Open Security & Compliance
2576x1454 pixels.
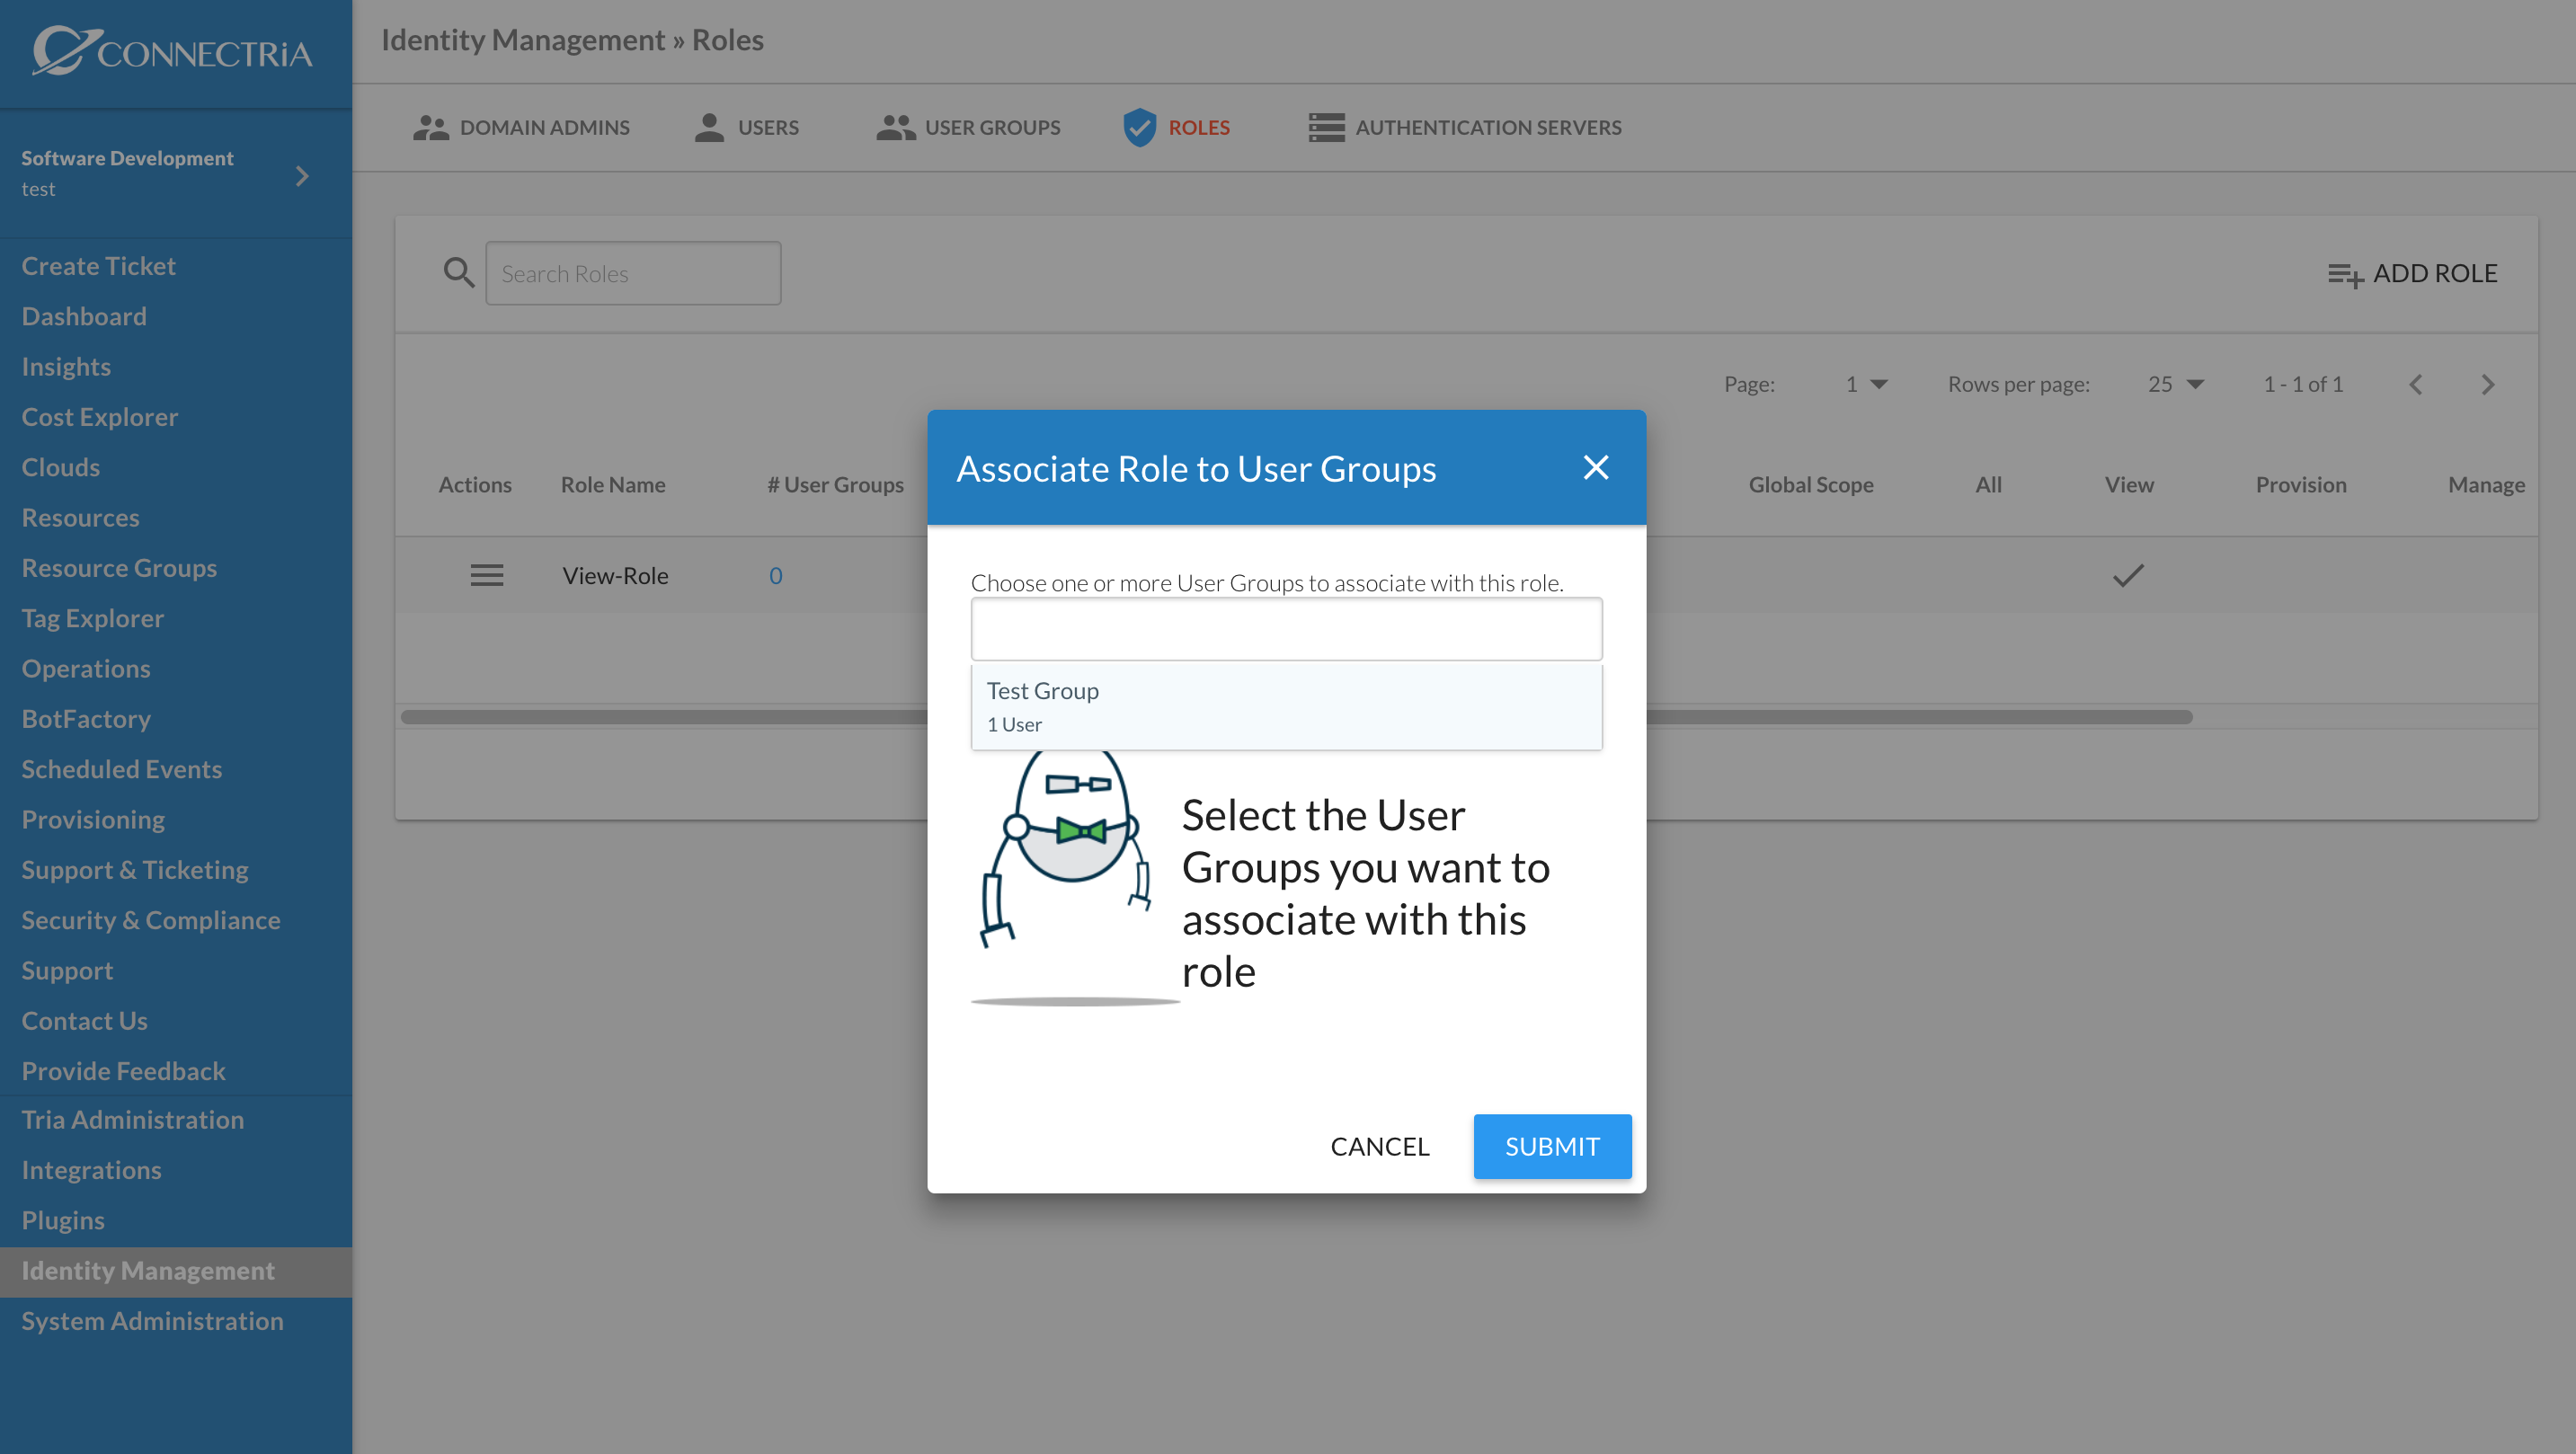(x=151, y=920)
